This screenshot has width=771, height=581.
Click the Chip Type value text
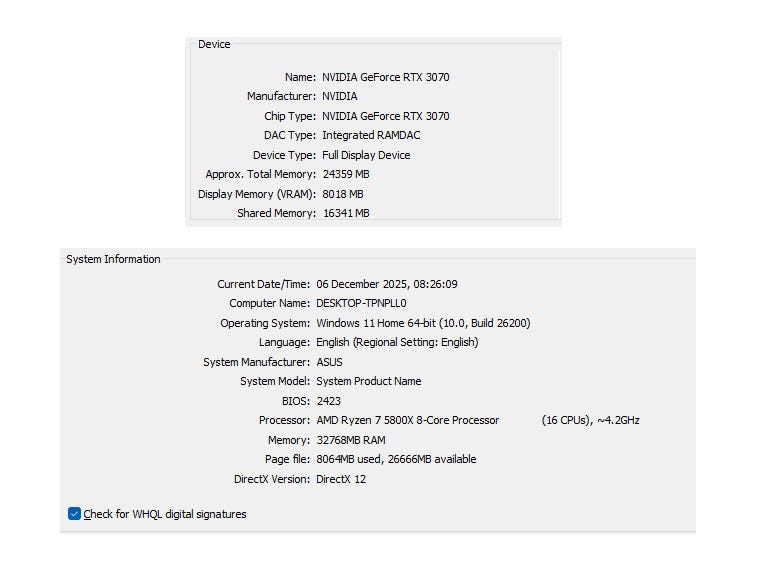(385, 116)
